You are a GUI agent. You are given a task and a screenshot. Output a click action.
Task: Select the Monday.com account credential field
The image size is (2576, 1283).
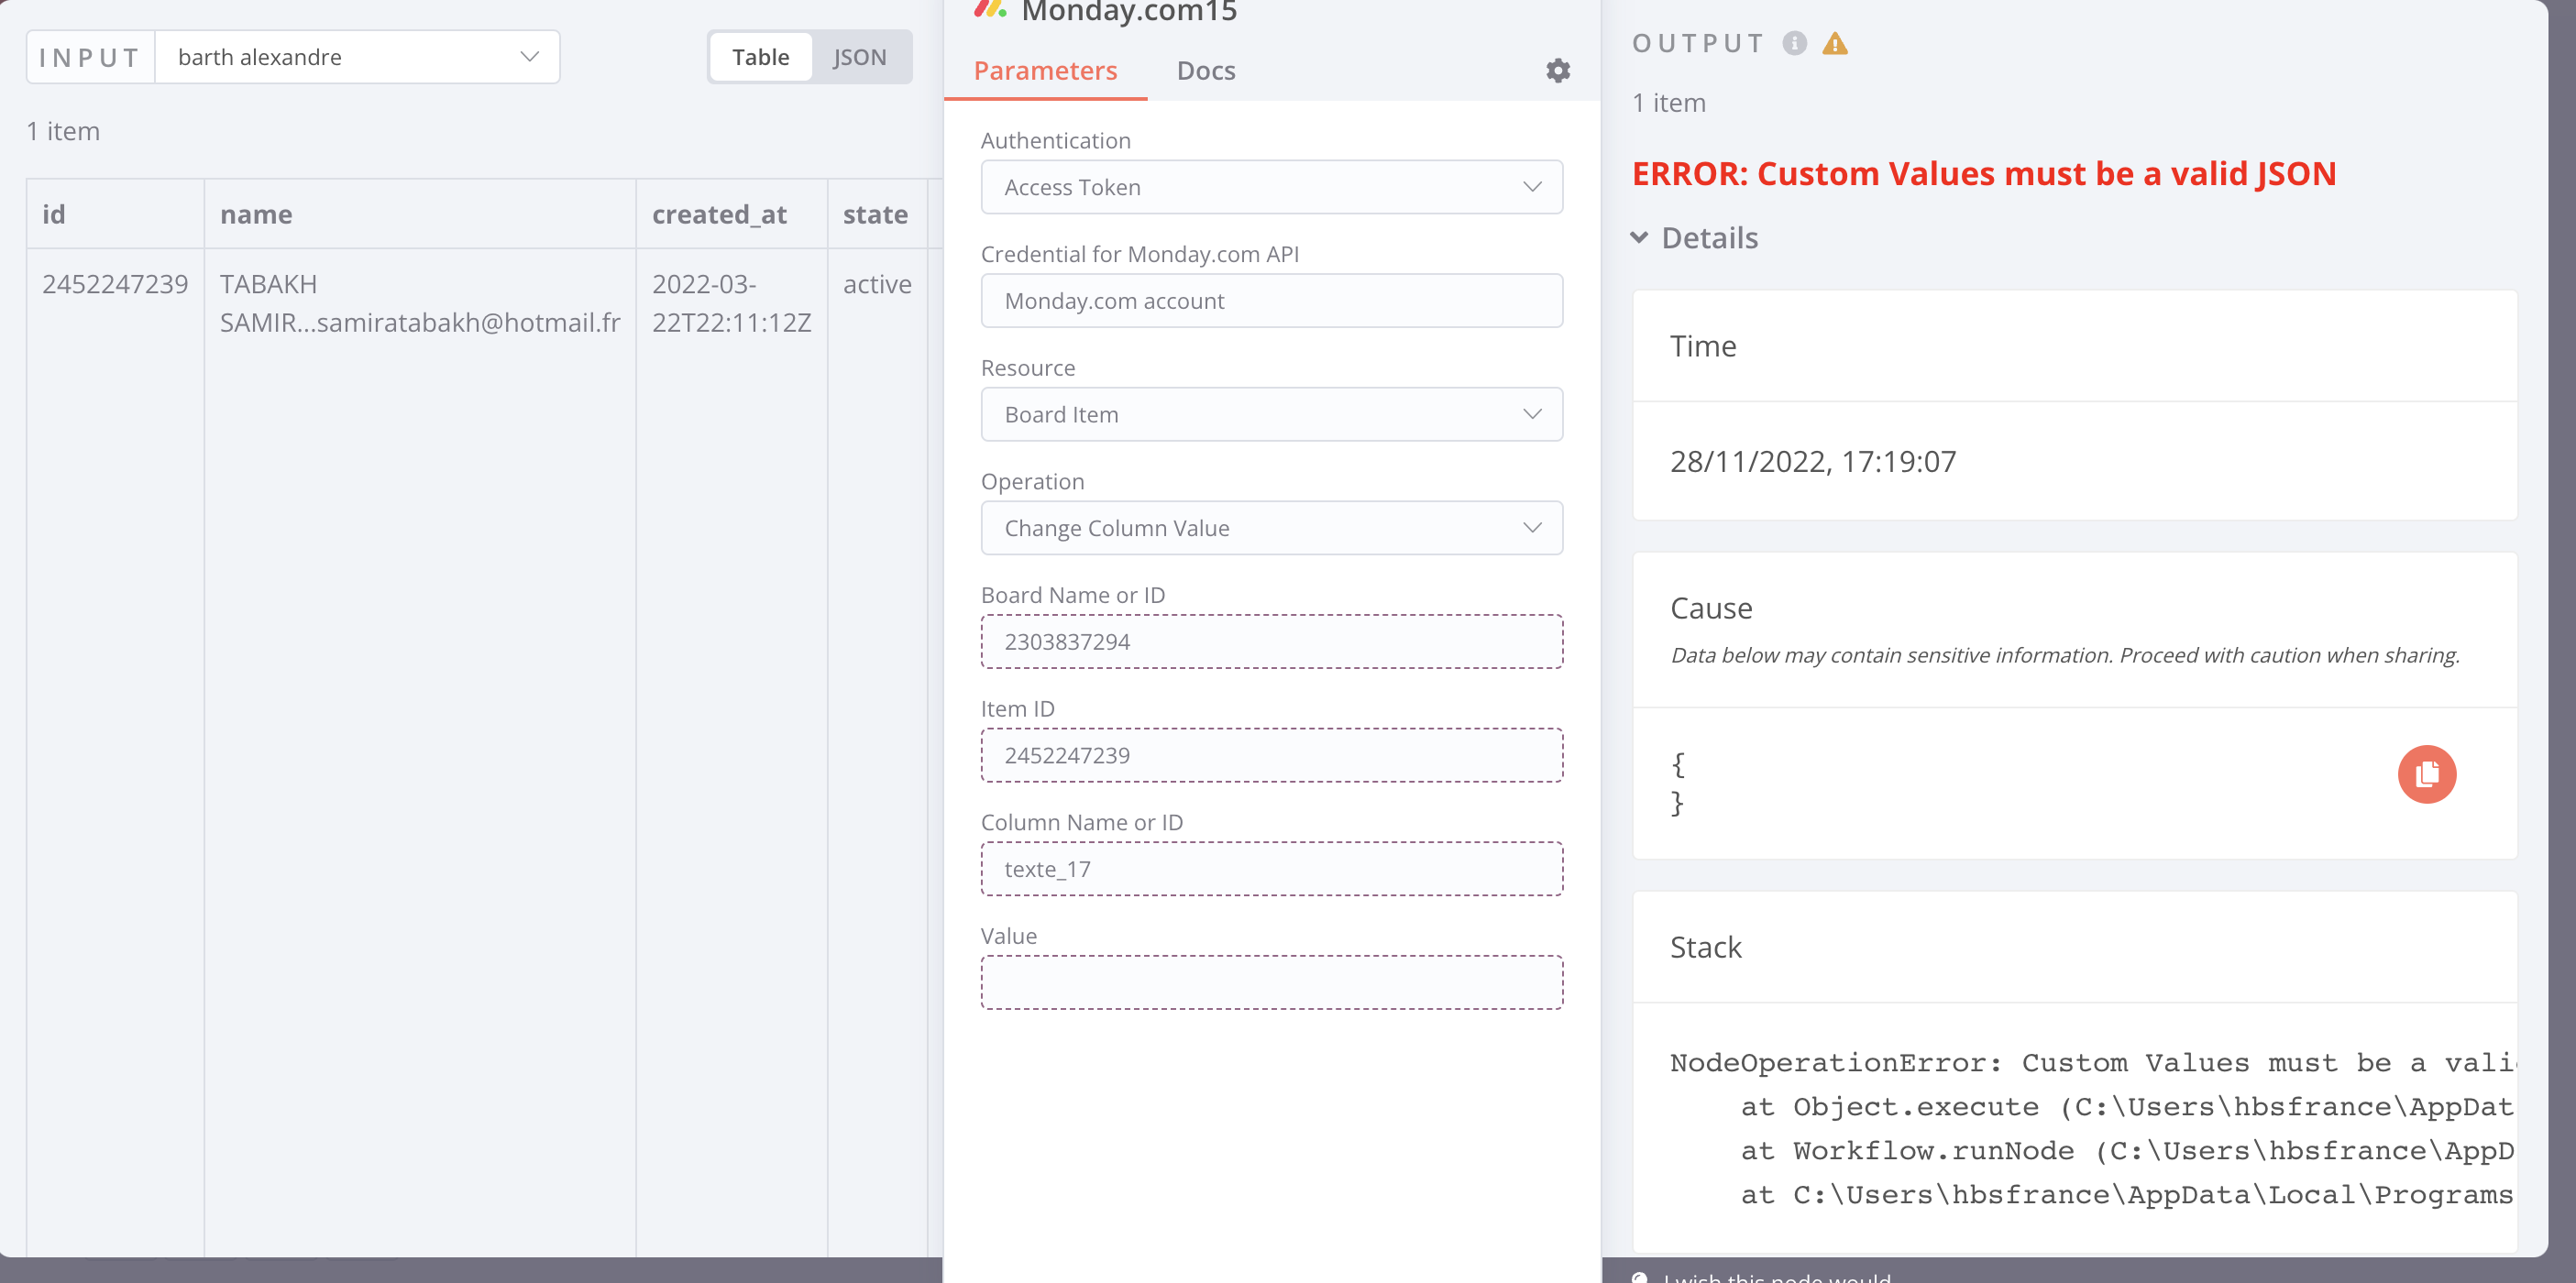pyautogui.click(x=1271, y=301)
